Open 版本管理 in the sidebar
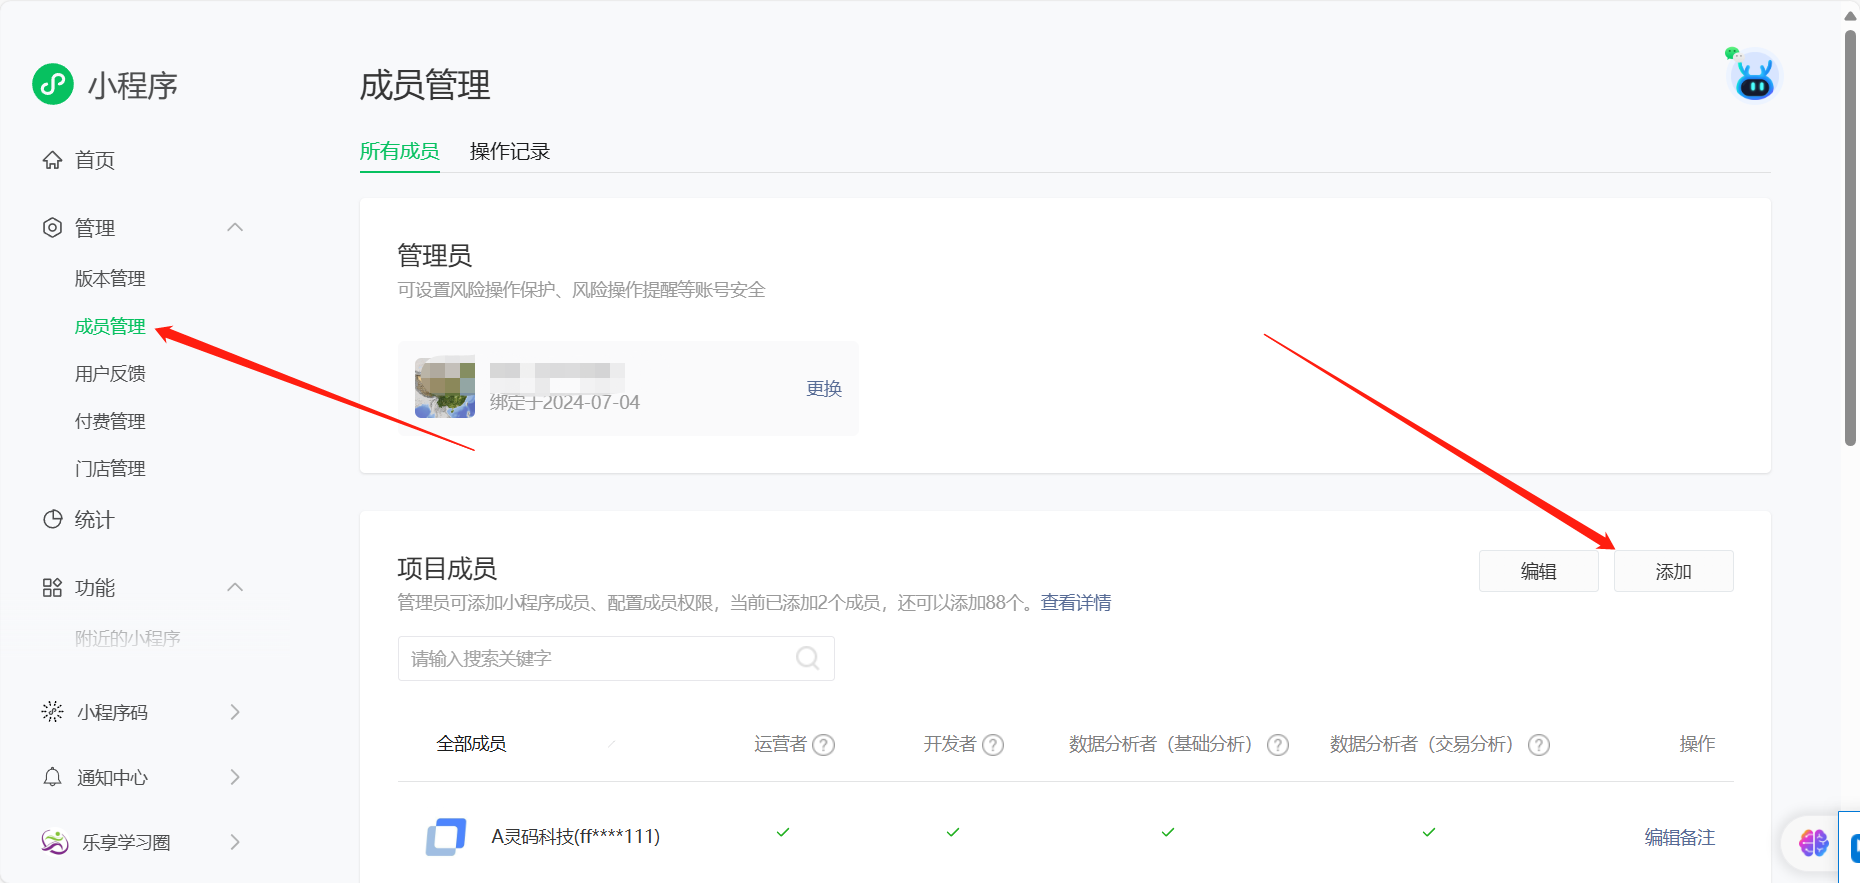Screen dimensions: 1860x883 [x=110, y=279]
